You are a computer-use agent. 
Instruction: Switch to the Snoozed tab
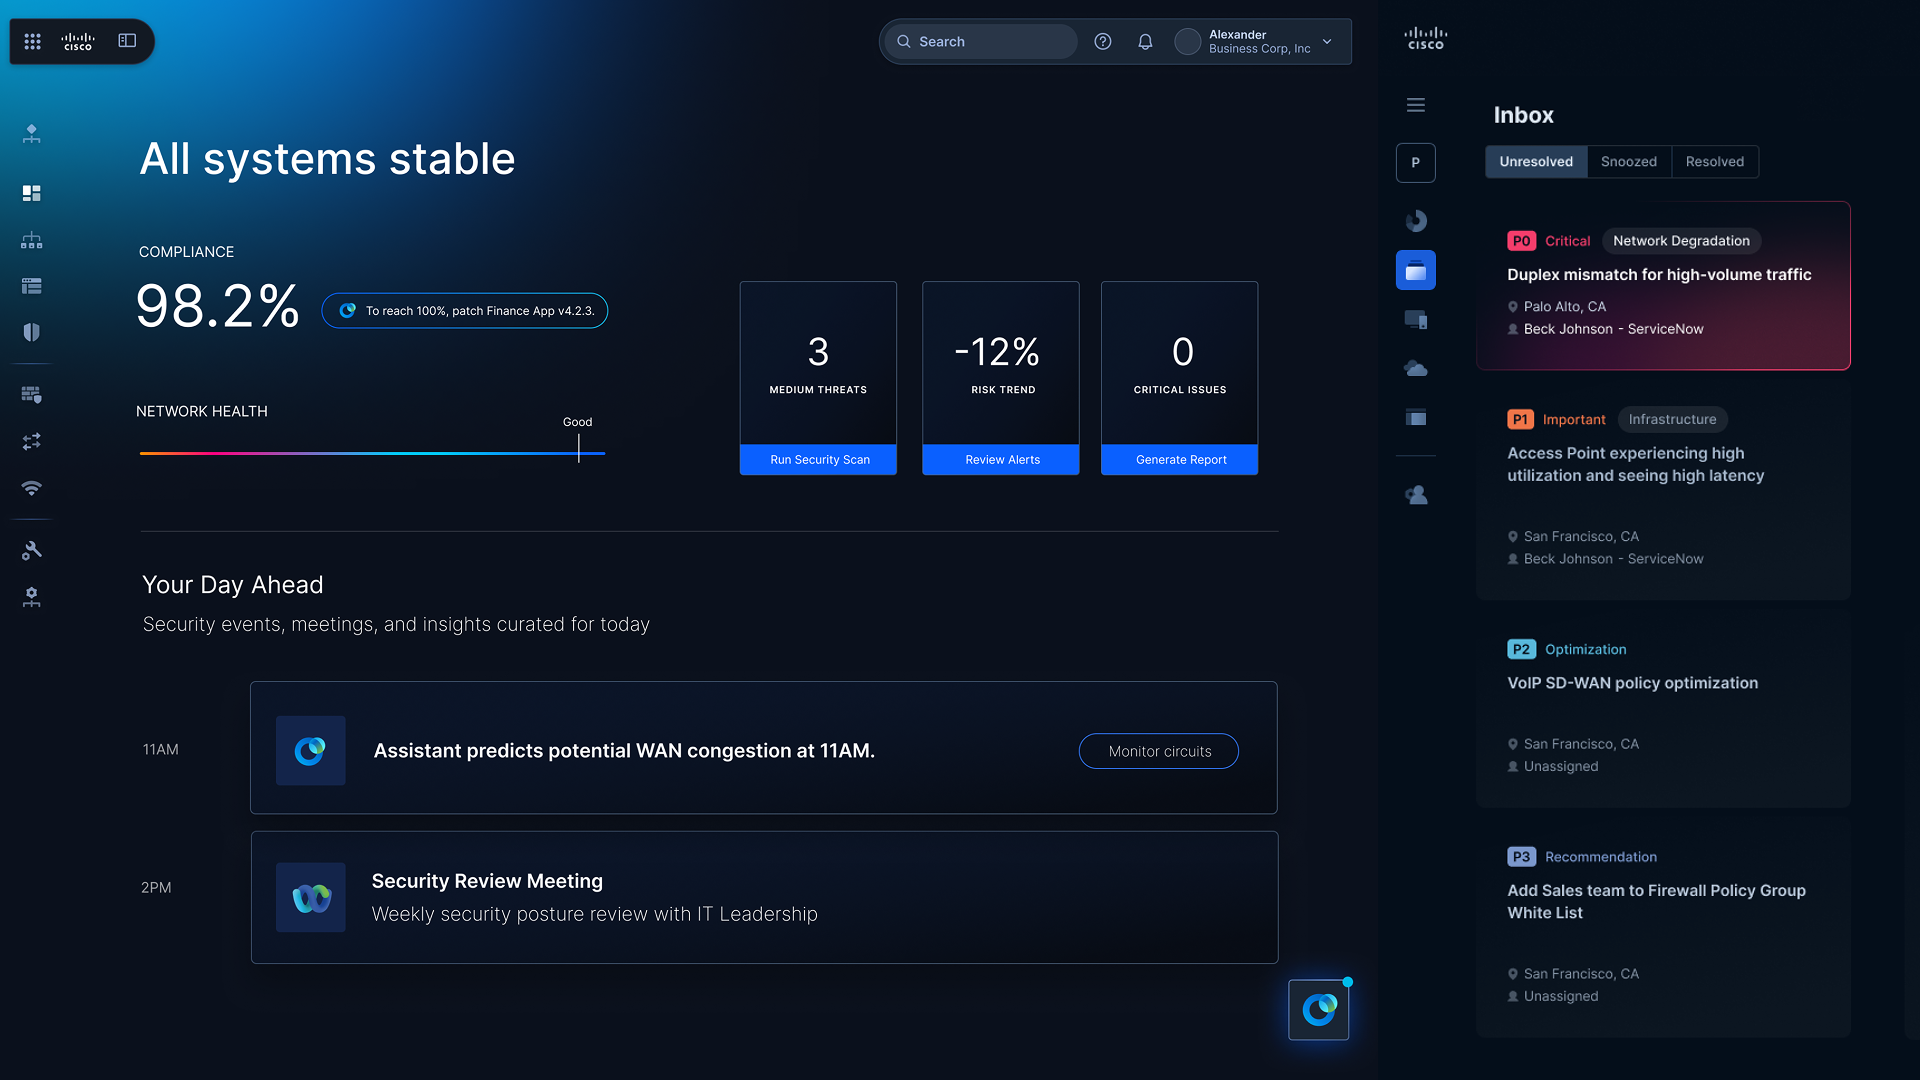[x=1628, y=161]
